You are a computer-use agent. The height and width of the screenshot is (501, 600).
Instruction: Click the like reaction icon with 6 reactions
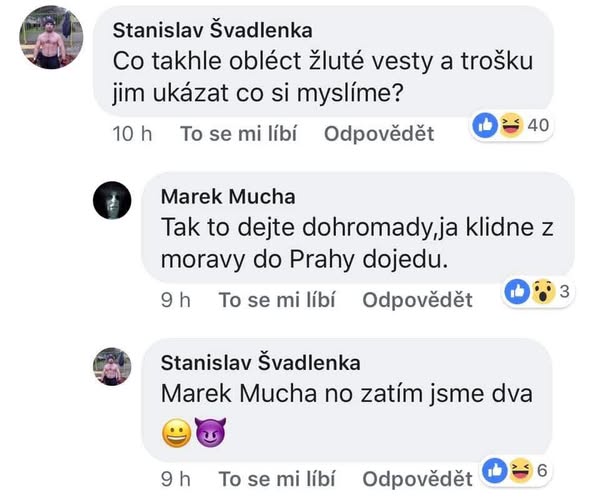(495, 471)
